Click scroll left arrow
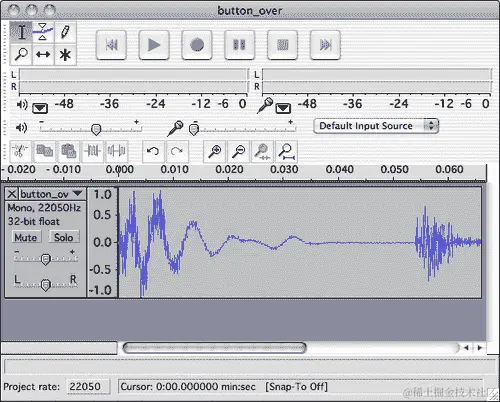This screenshot has height=402, width=500. 466,348
